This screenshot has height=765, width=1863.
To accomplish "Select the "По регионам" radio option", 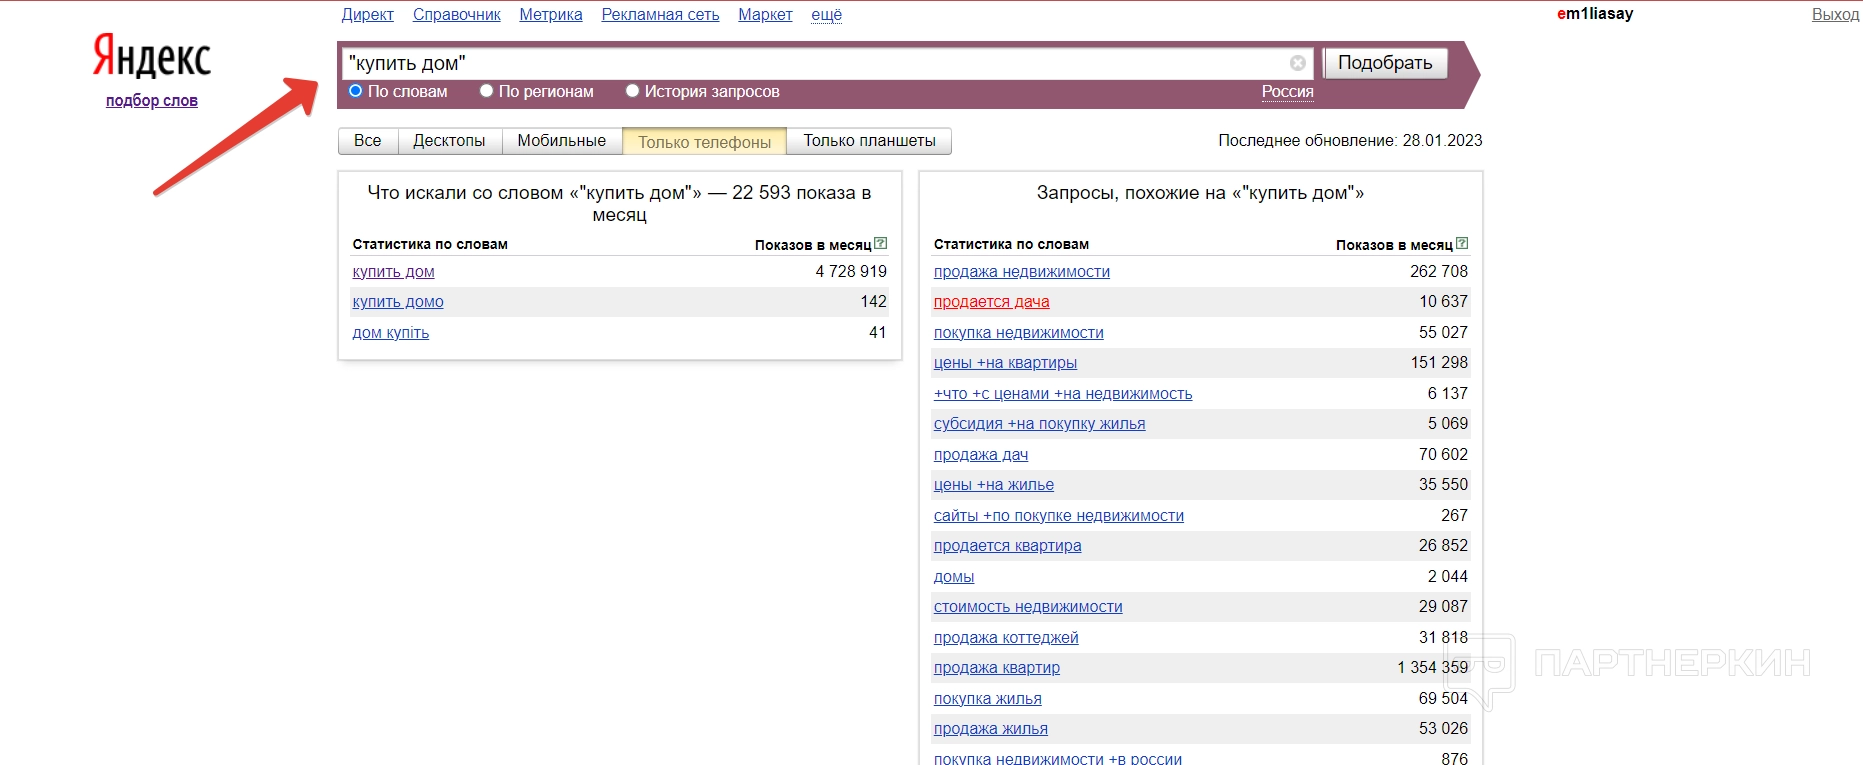I will pos(487,91).
